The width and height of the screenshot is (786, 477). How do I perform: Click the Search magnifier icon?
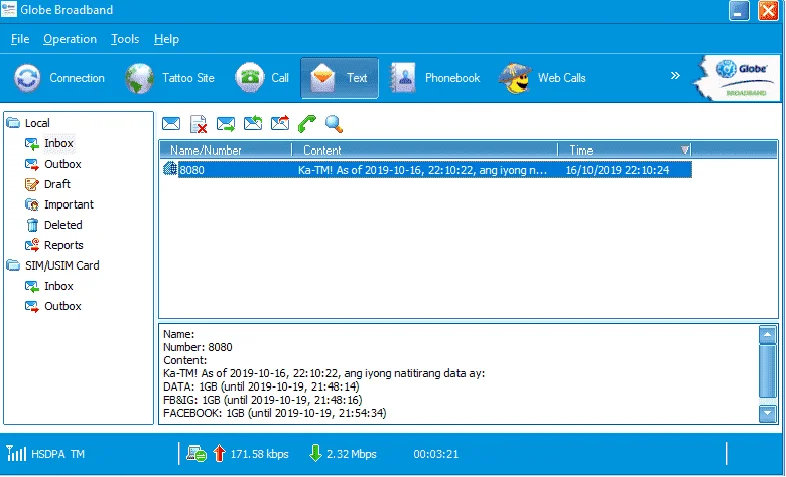[334, 123]
